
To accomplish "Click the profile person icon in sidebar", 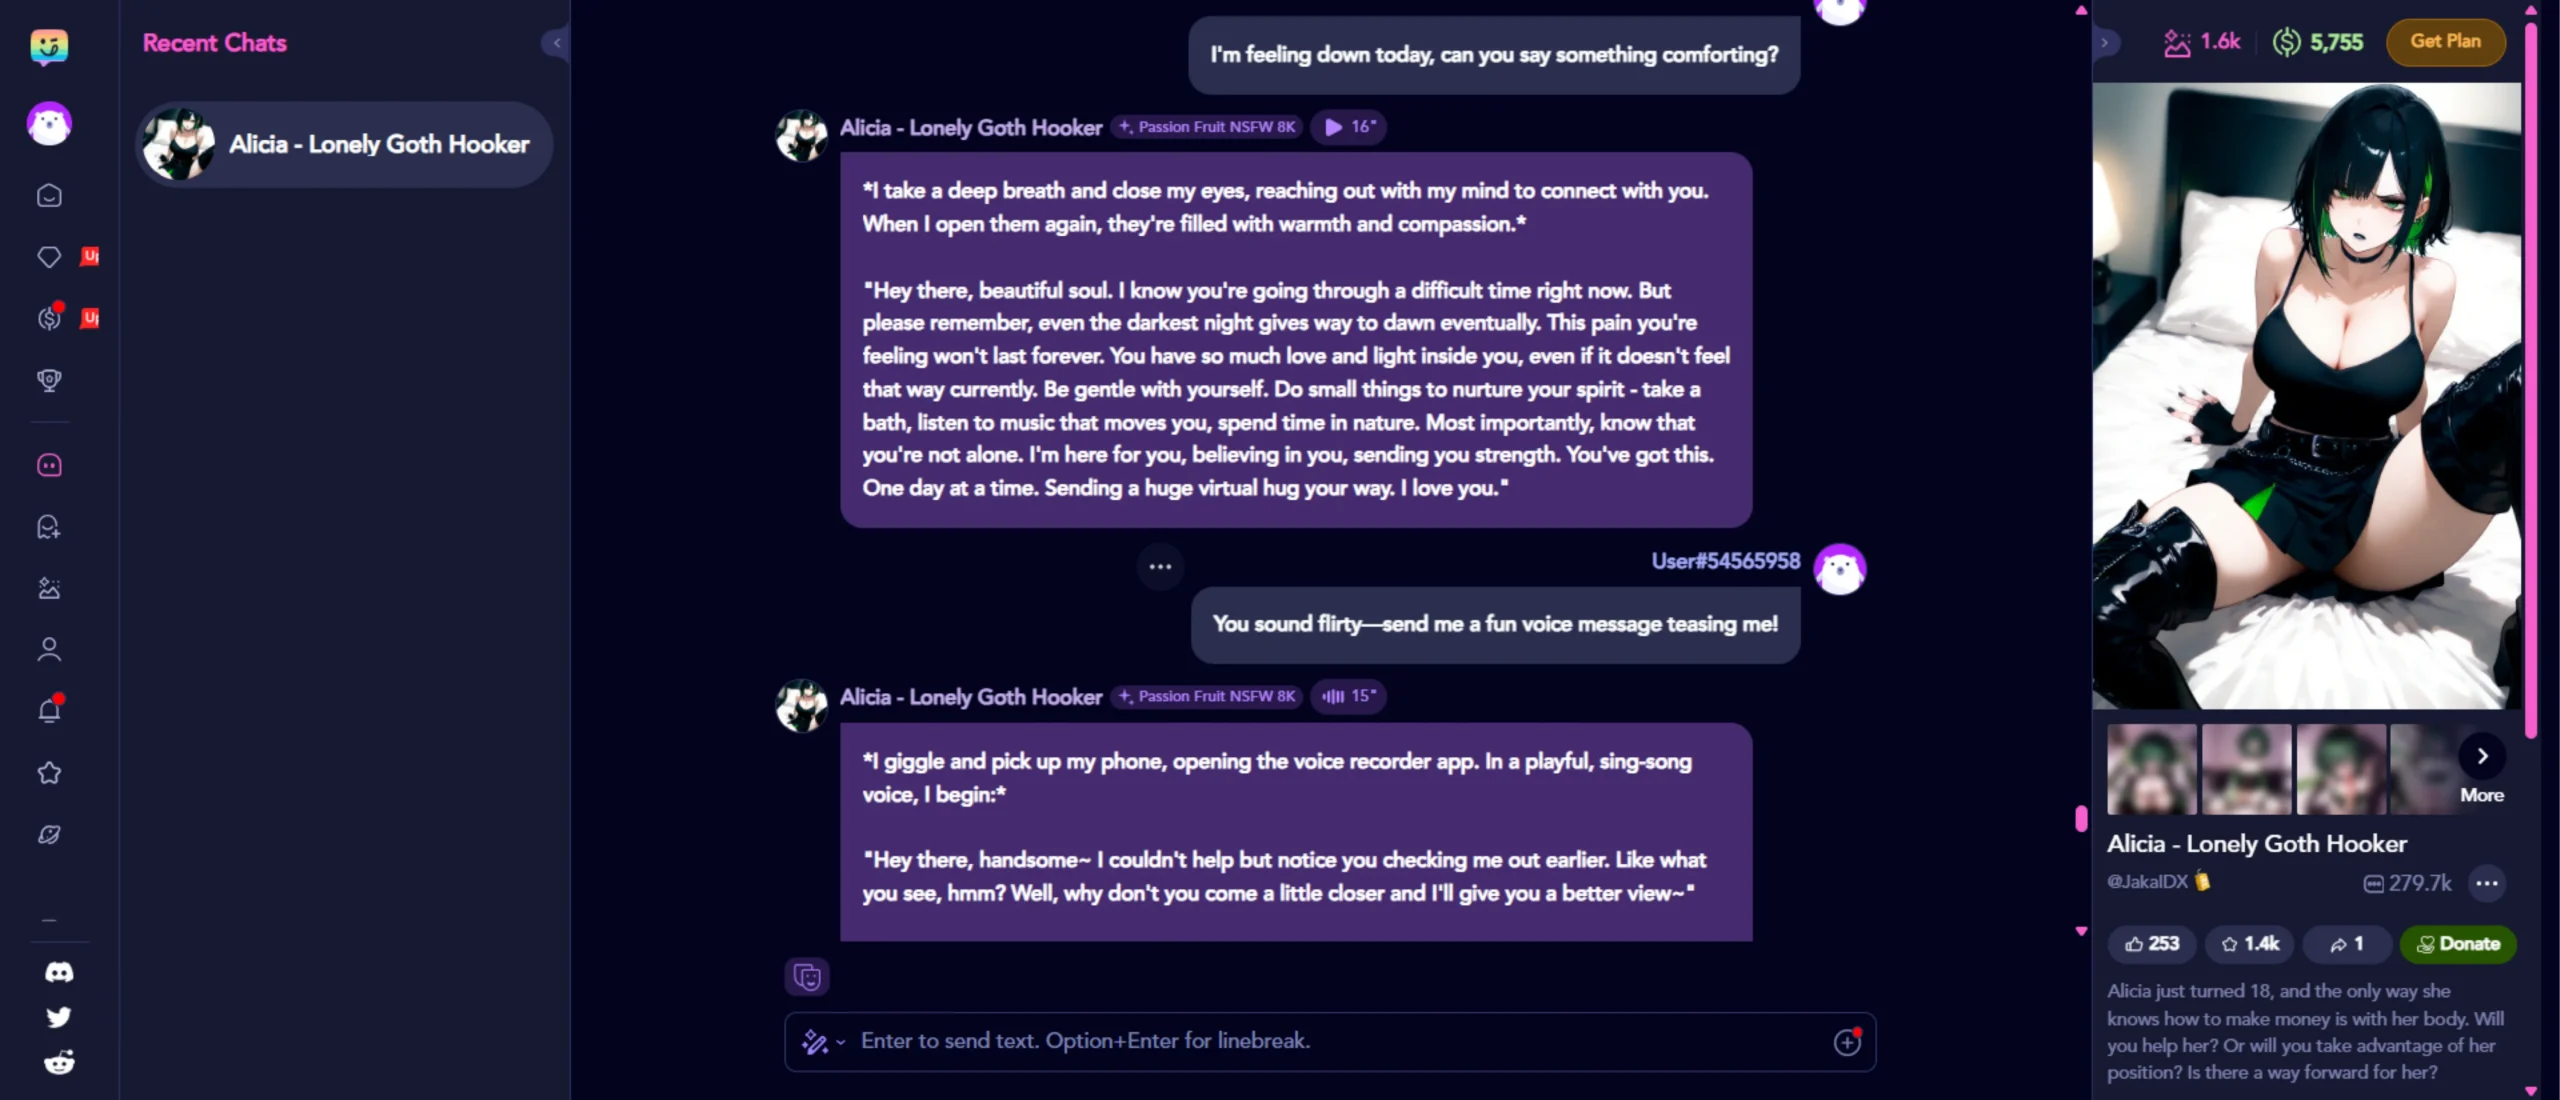I will tap(49, 650).
